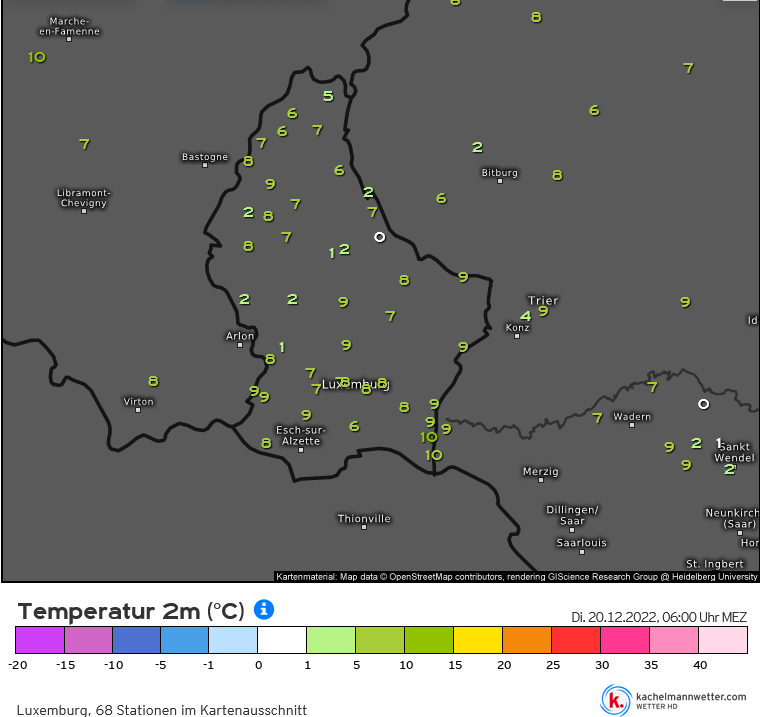Click the 10 station value near Marche-en-Famenne
Image resolution: width=760 pixels, height=717 pixels.
tap(37, 58)
